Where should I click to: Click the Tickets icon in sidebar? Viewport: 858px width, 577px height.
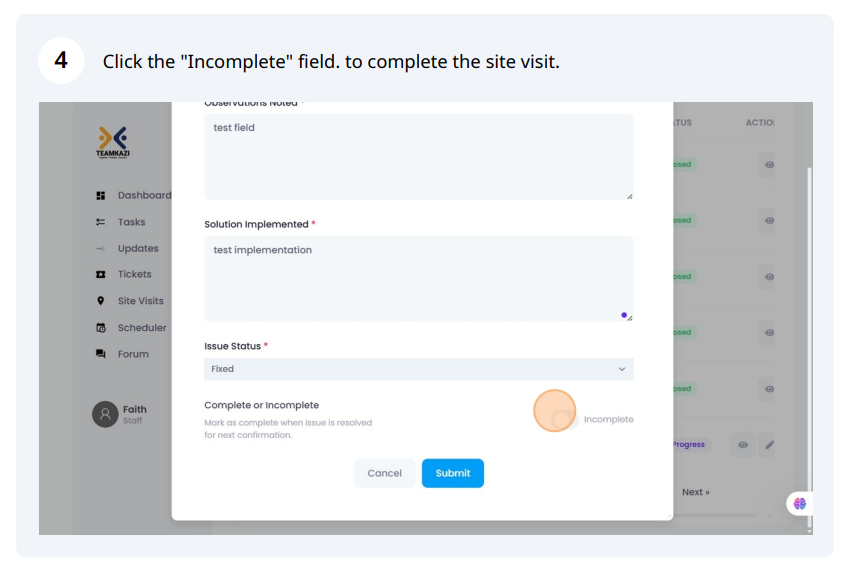tap(101, 274)
